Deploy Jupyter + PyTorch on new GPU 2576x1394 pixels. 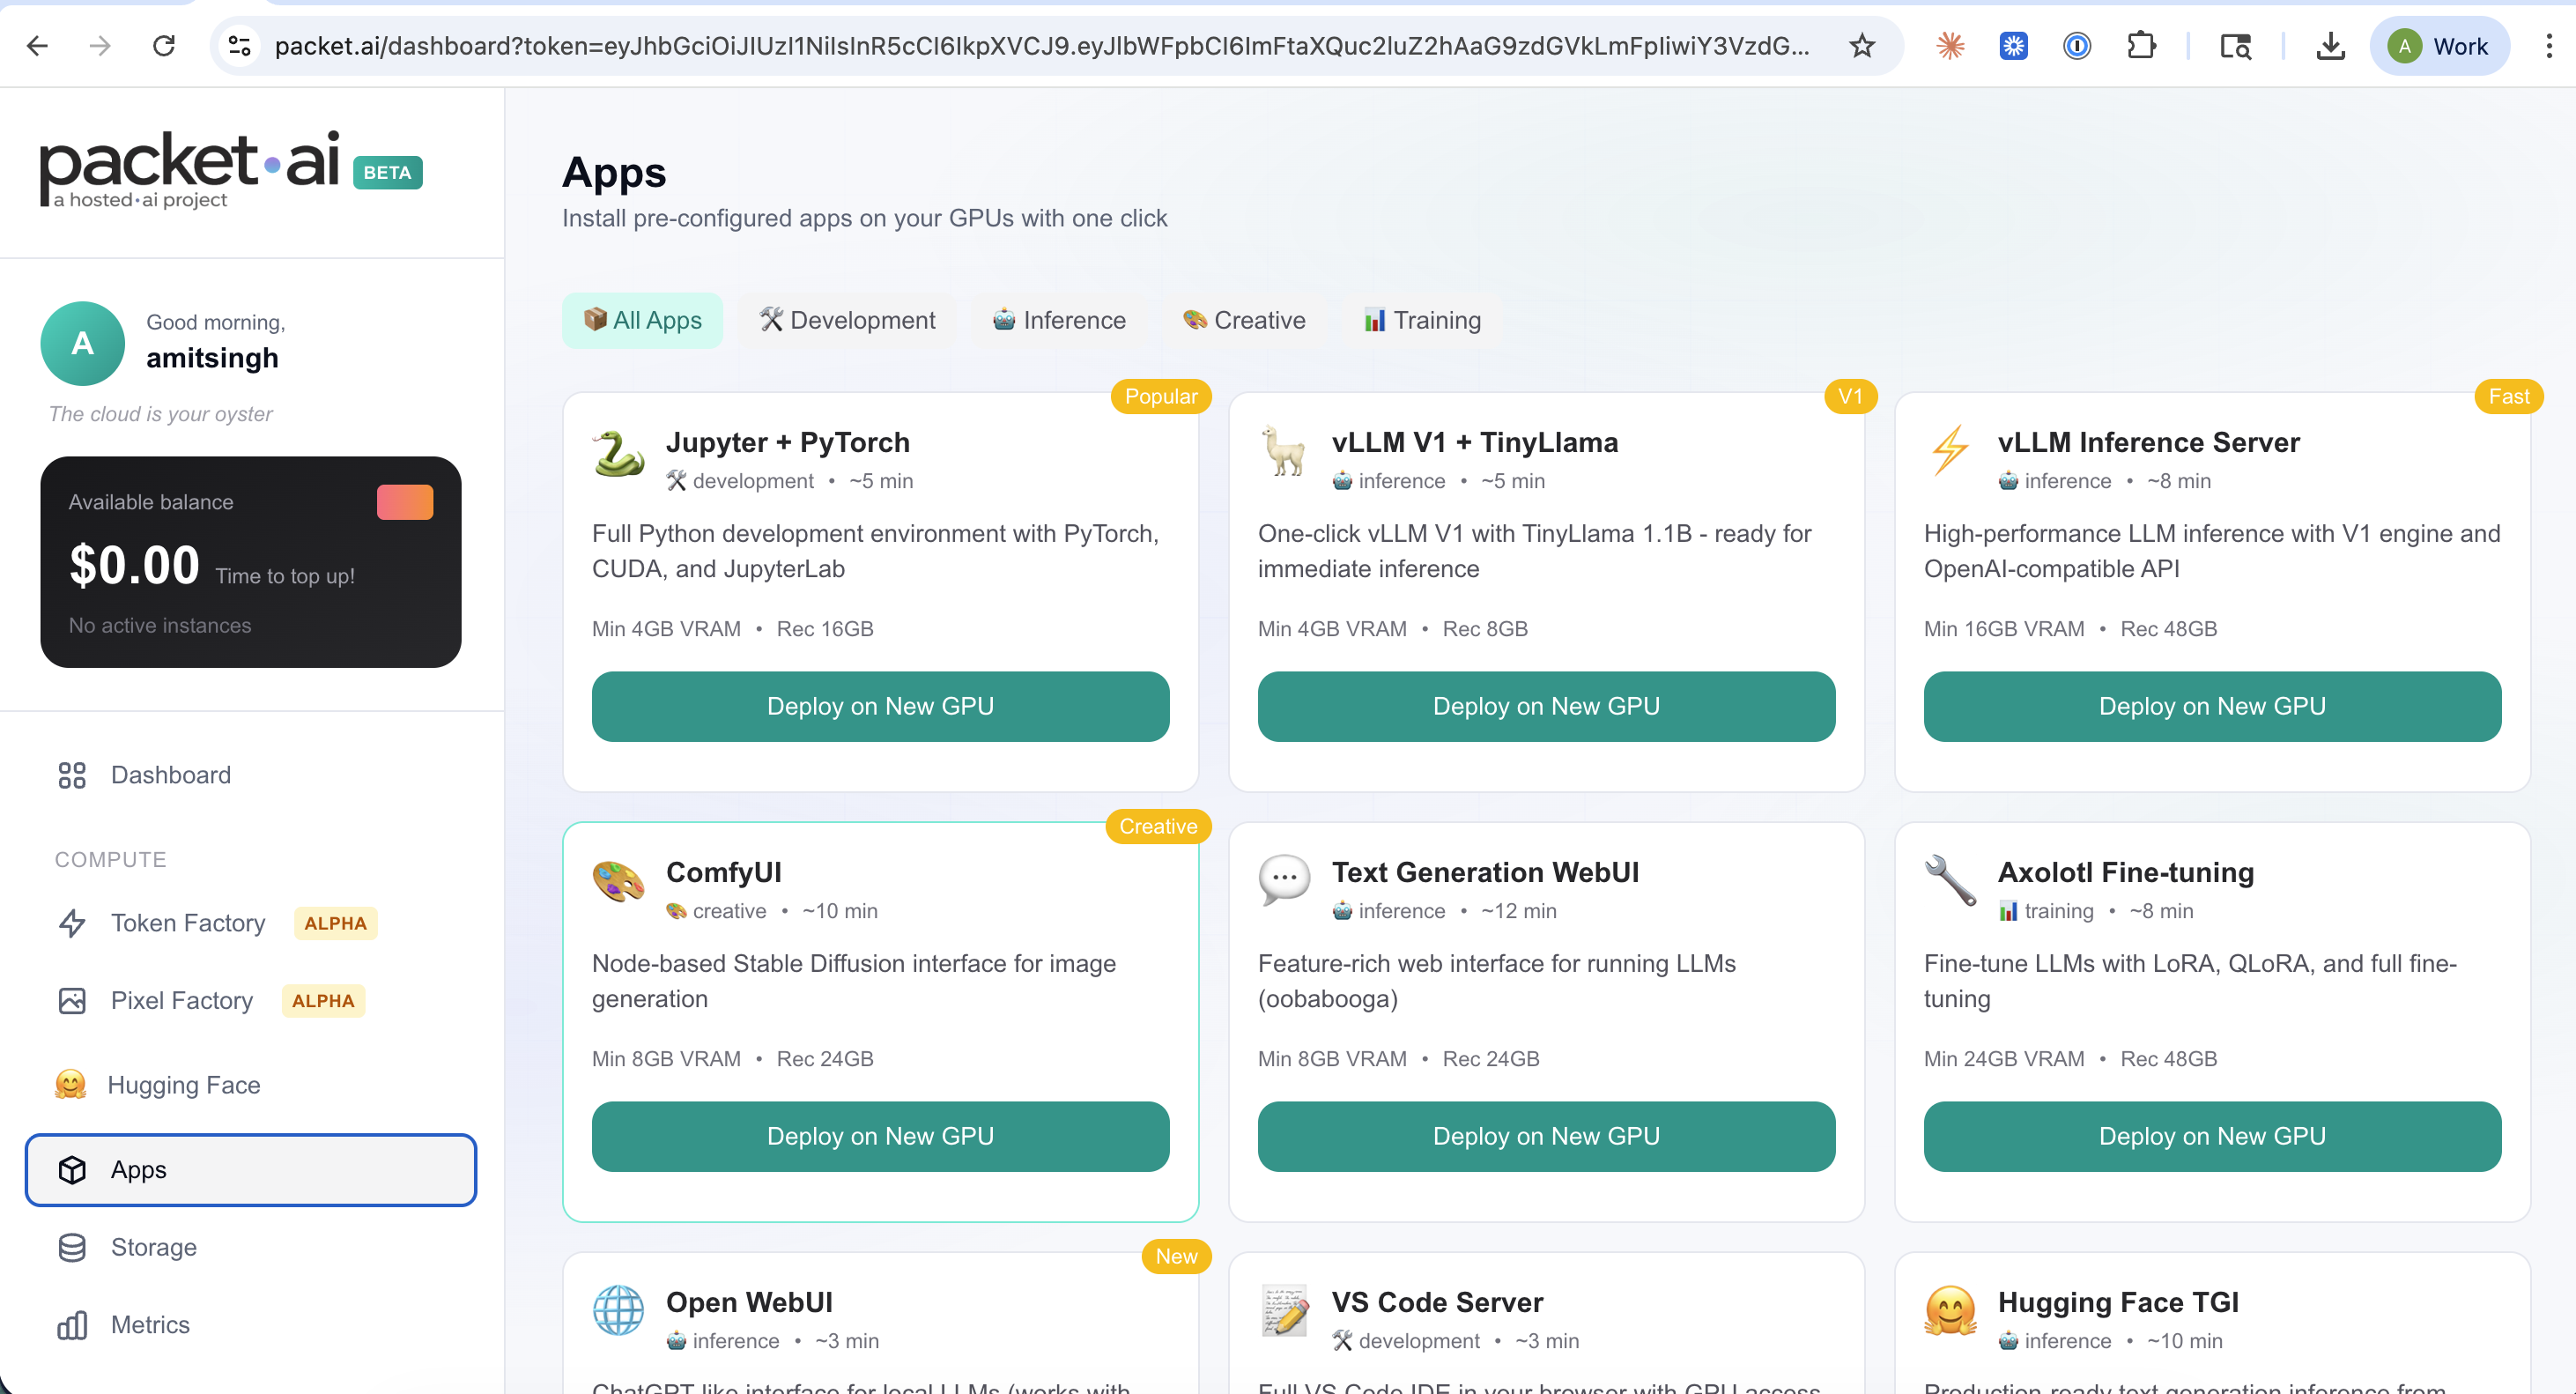(880, 706)
